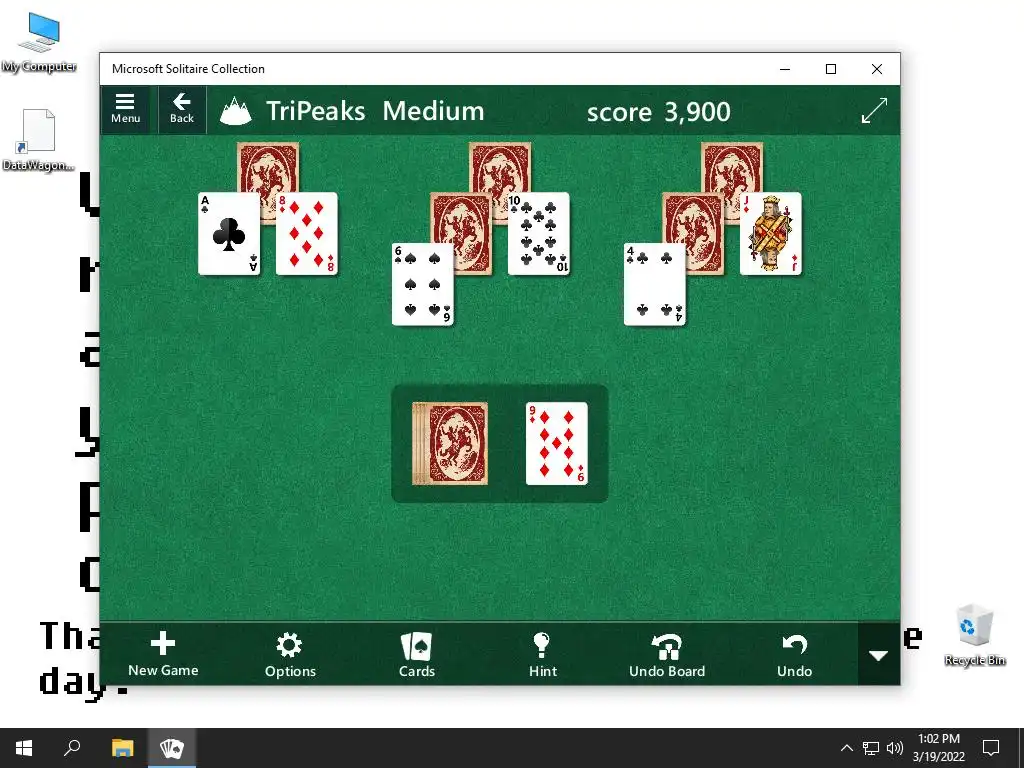Open taskbar Search magnifier
Screen dimensions: 1024x768
coord(72,748)
